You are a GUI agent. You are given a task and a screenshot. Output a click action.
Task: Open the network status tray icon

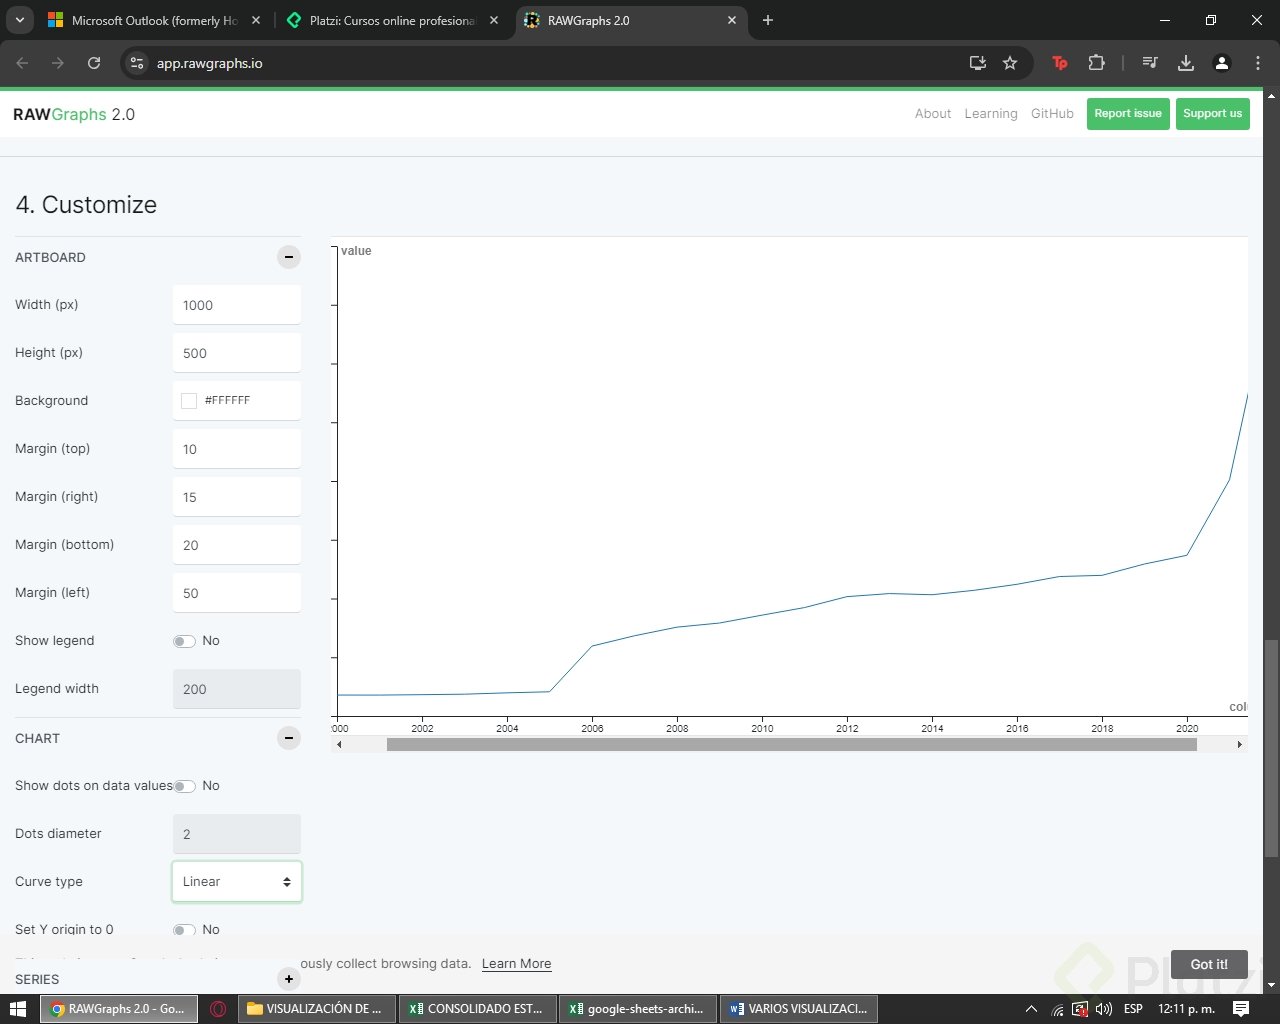(1057, 1009)
